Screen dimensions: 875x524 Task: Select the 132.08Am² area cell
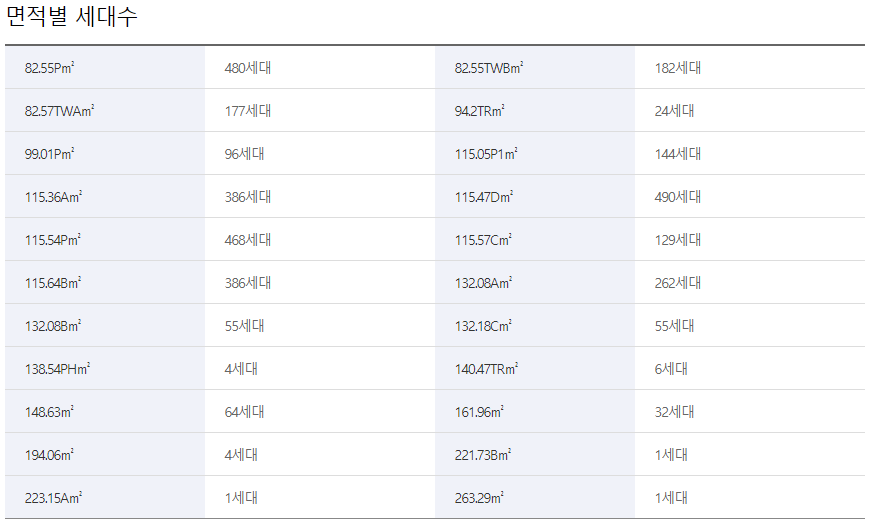(483, 283)
